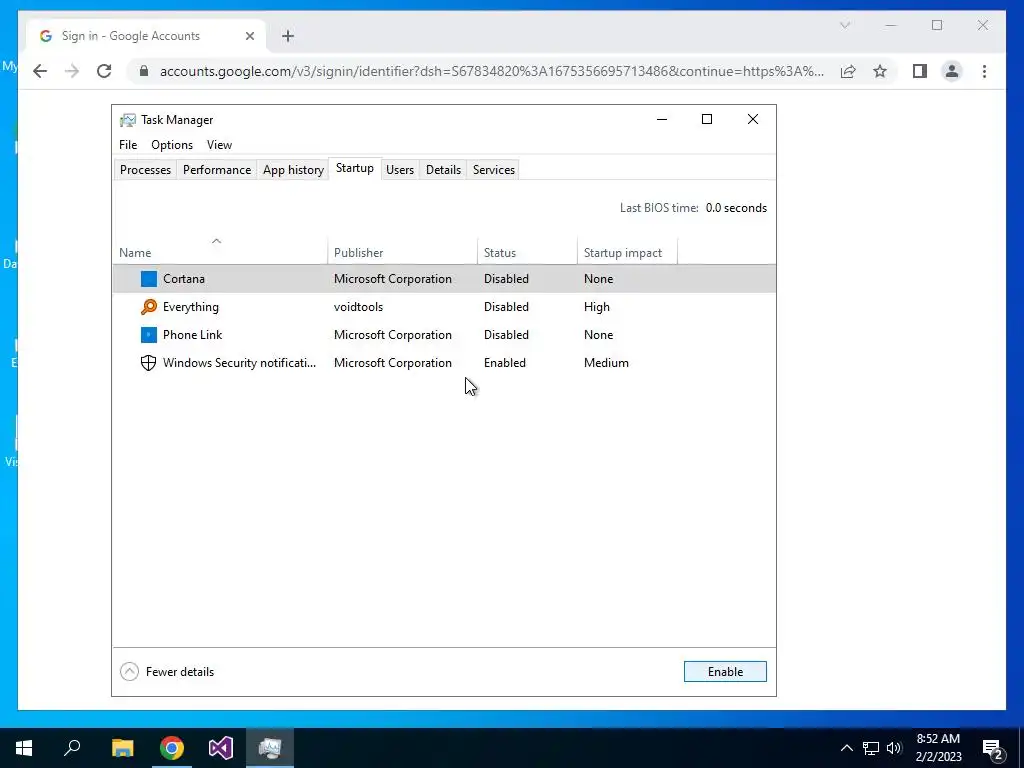Click the Task Manager title bar icon
This screenshot has width=1024, height=768.
click(x=128, y=120)
